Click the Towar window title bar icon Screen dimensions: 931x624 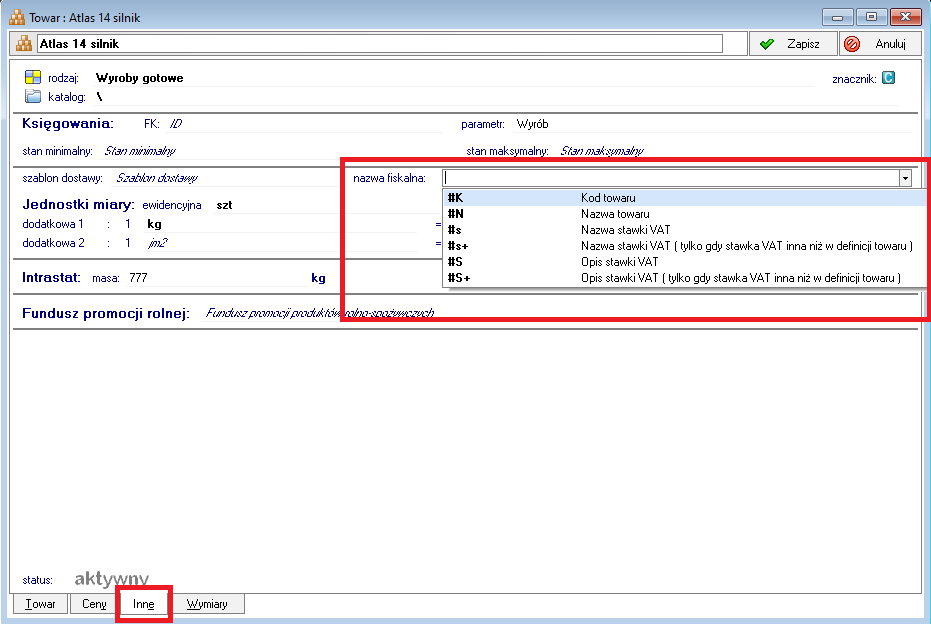pyautogui.click(x=16, y=17)
